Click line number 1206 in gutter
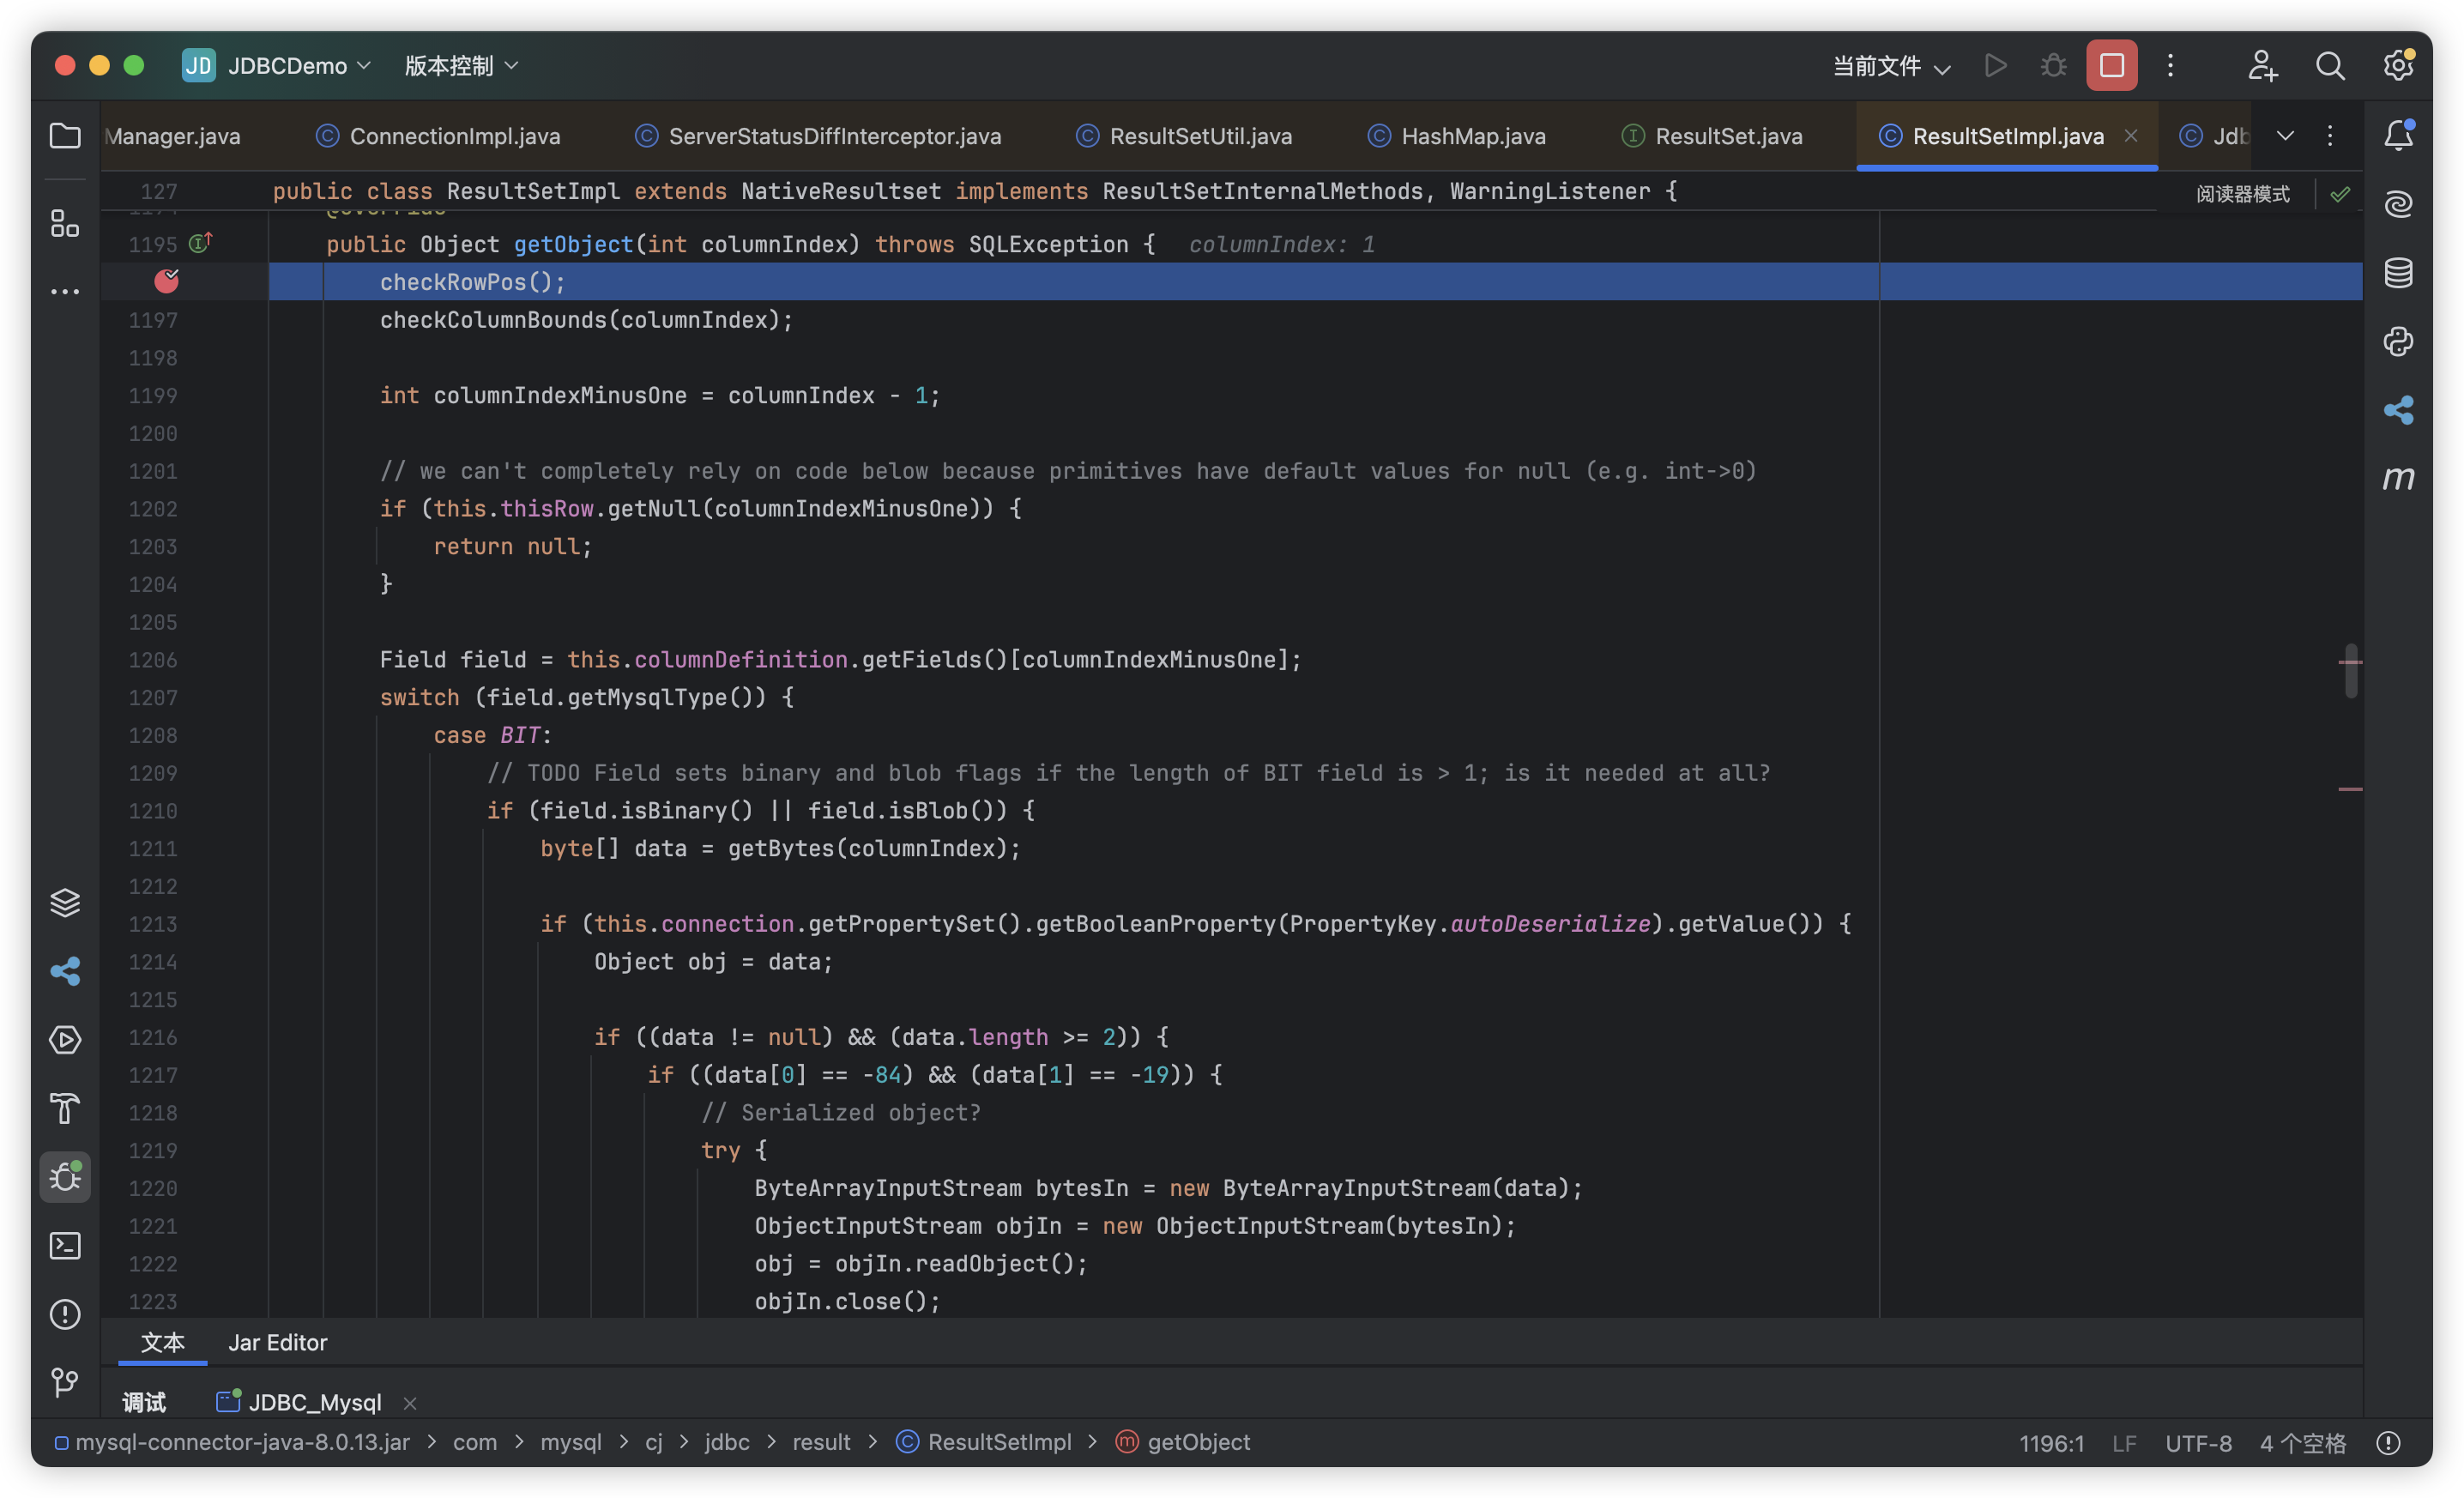Viewport: 2464px width, 1498px height. click(x=152, y=660)
